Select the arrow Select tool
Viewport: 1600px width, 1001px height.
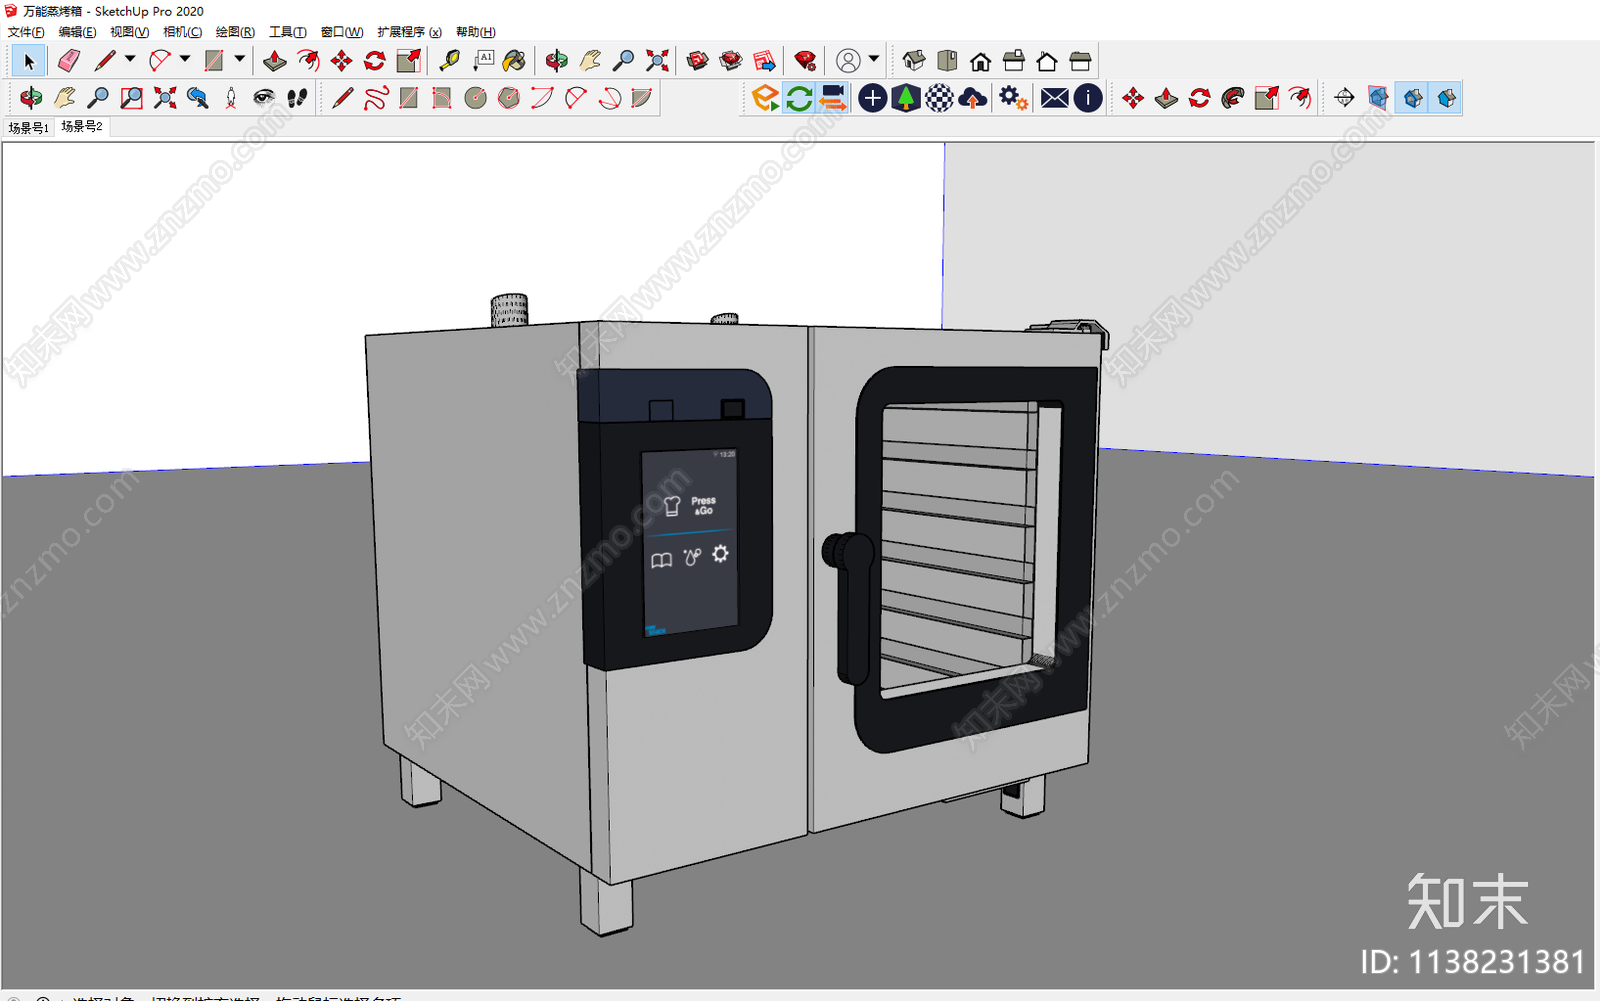tap(29, 61)
